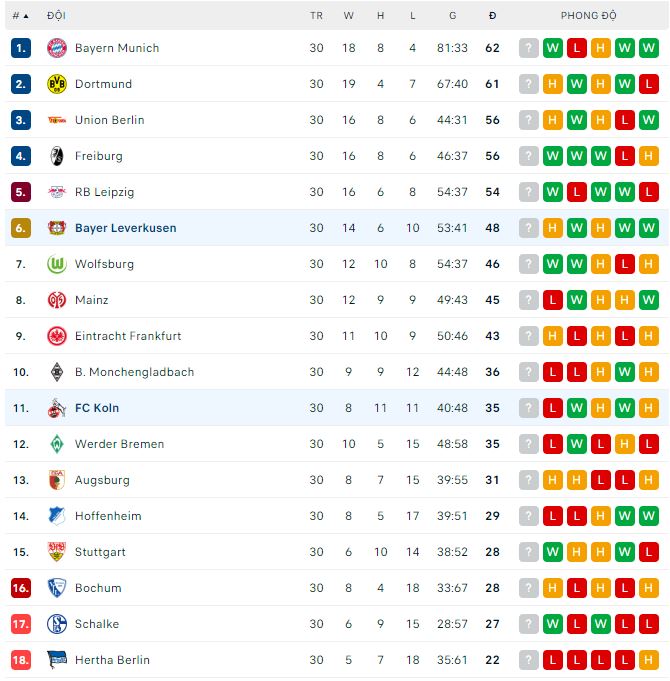Click Freiburg's blue rank 4 badge
The height and width of the screenshot is (681, 670).
click(21, 156)
